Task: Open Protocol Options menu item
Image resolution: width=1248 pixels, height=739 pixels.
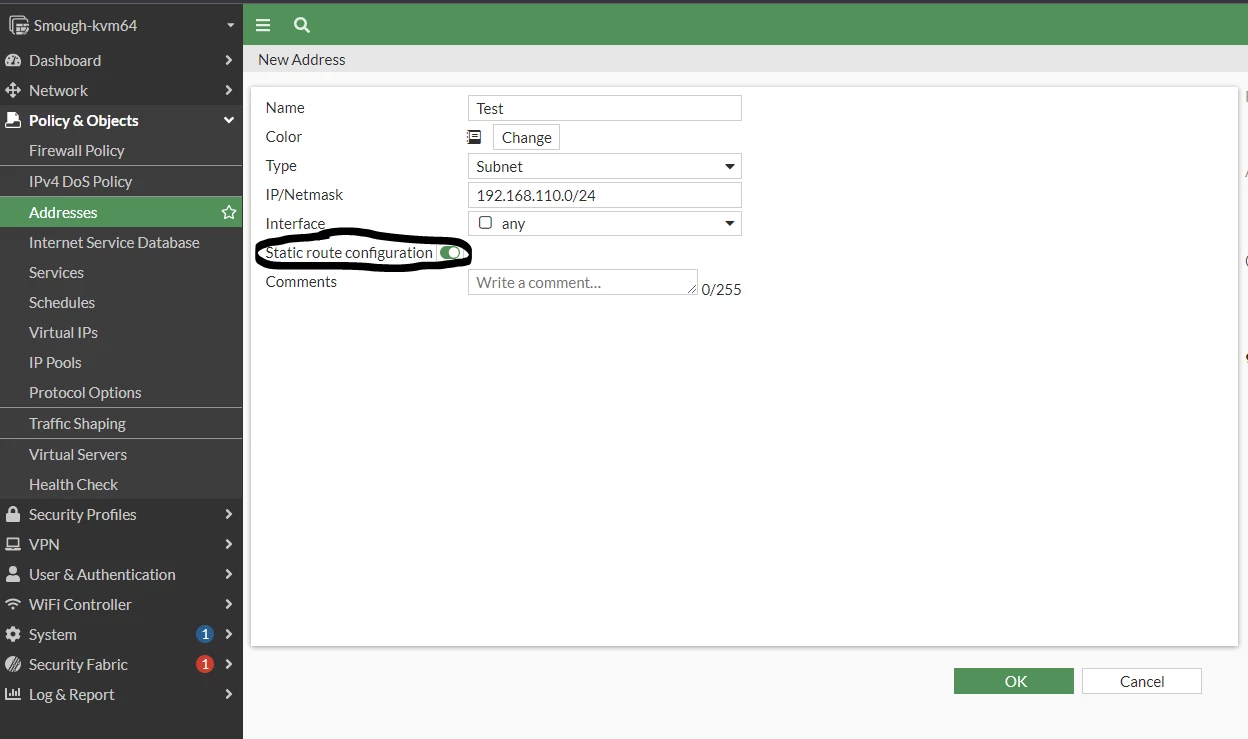Action: [x=121, y=392]
